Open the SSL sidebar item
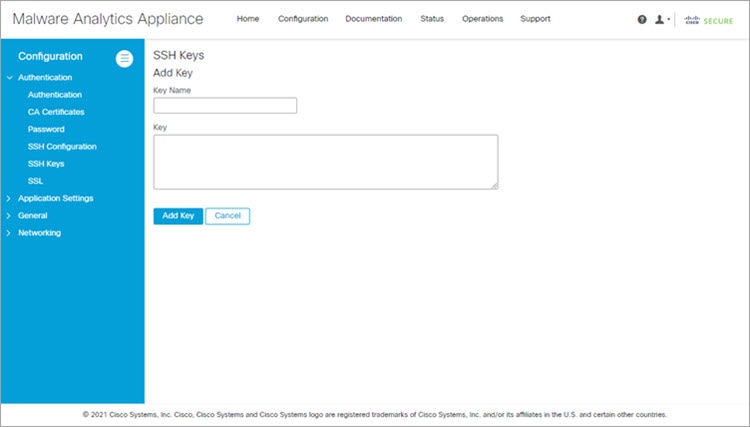Viewport: 750px width, 427px height. coord(35,181)
